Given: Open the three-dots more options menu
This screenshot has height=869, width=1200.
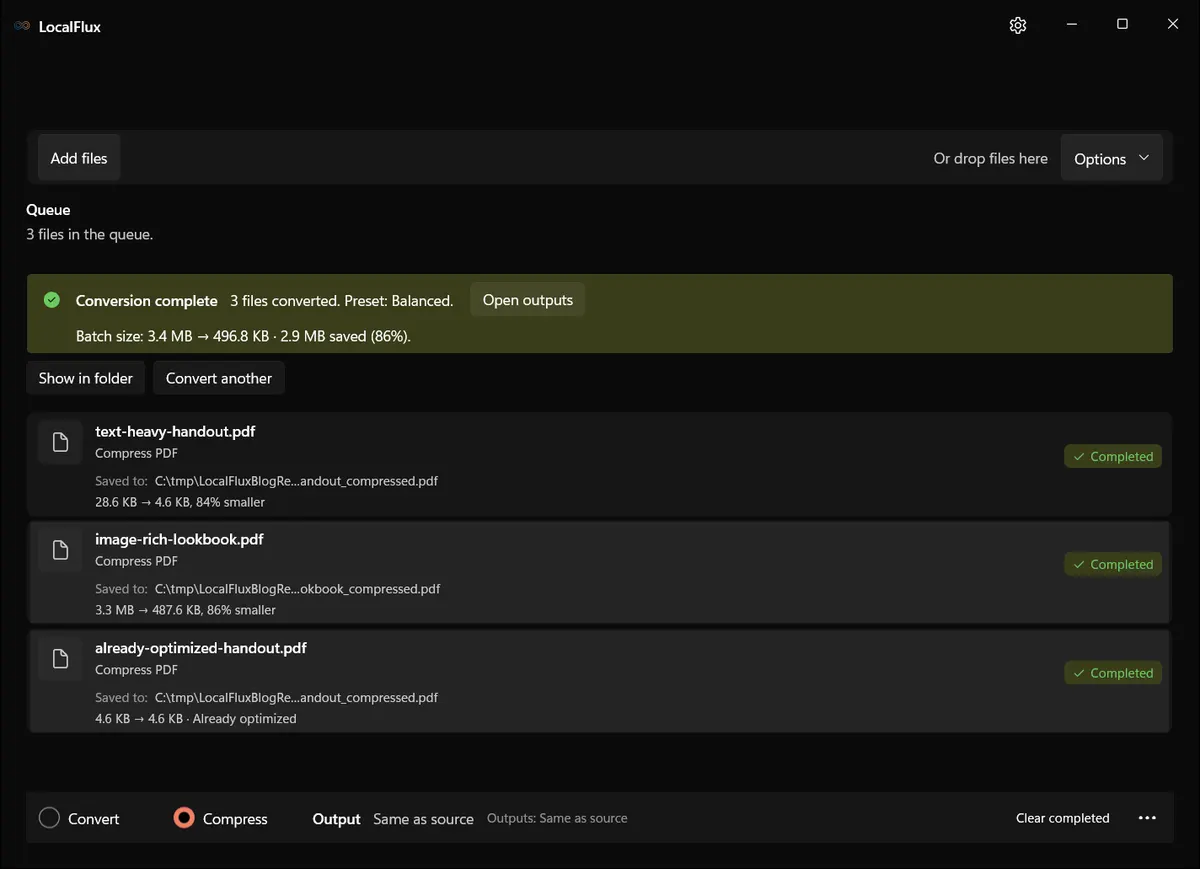Looking at the screenshot, I should 1148,818.
